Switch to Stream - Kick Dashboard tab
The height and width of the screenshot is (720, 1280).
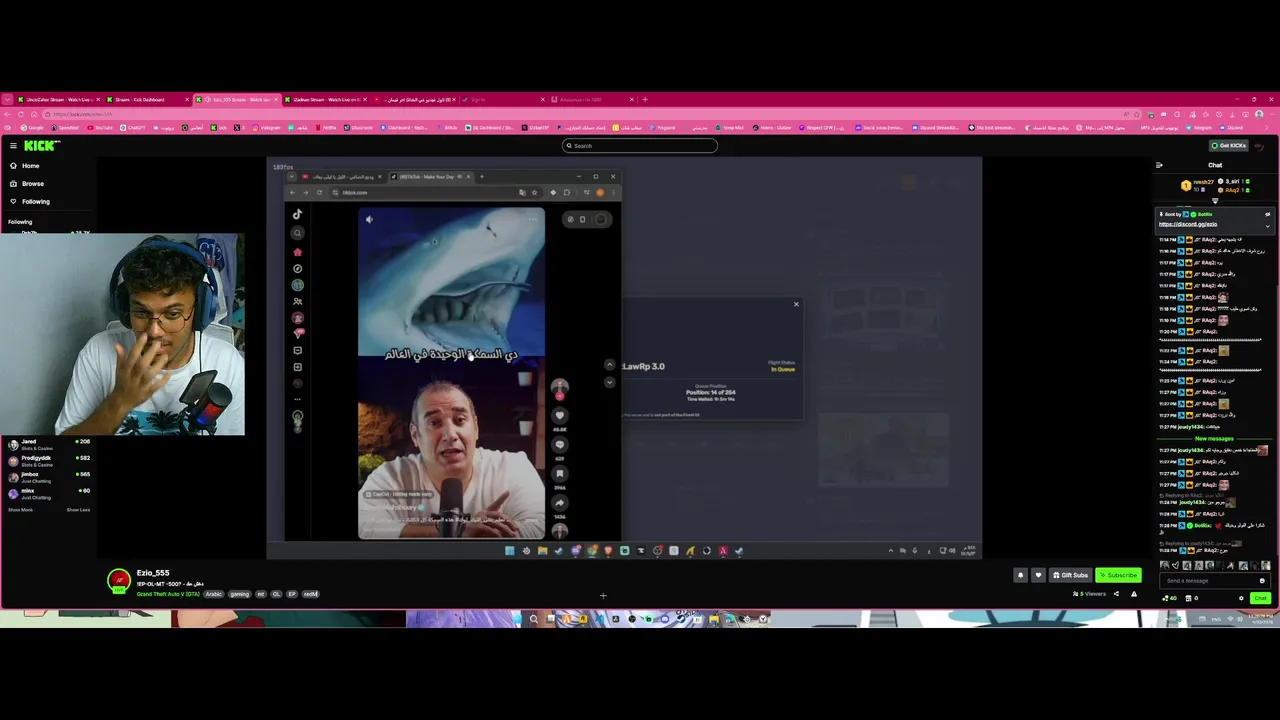pyautogui.click(x=148, y=100)
